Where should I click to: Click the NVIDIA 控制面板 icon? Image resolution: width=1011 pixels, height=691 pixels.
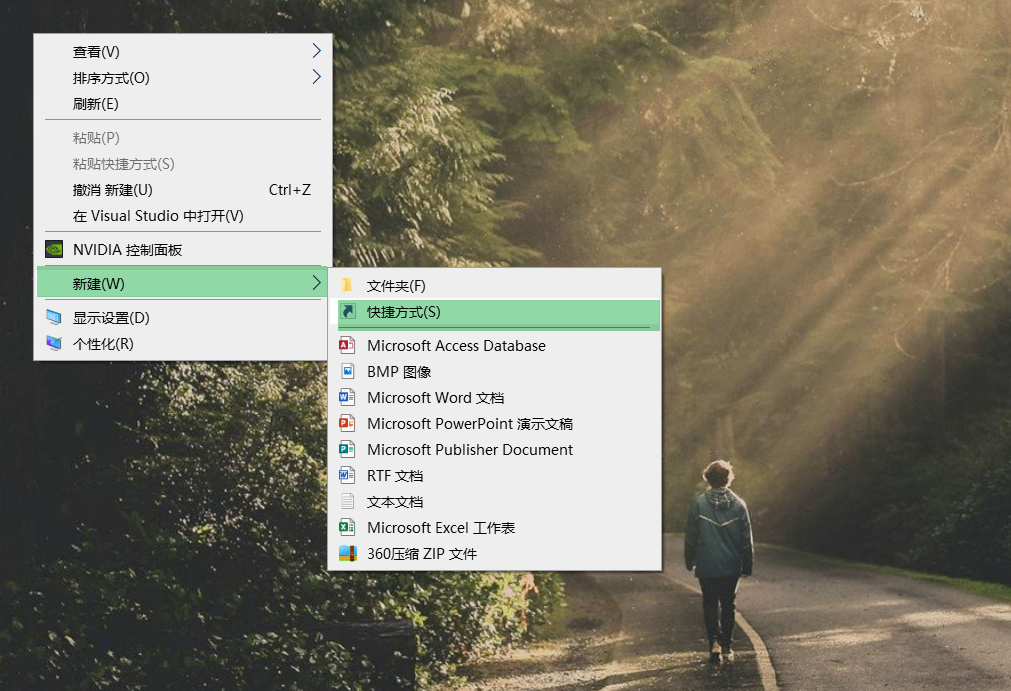(x=53, y=248)
